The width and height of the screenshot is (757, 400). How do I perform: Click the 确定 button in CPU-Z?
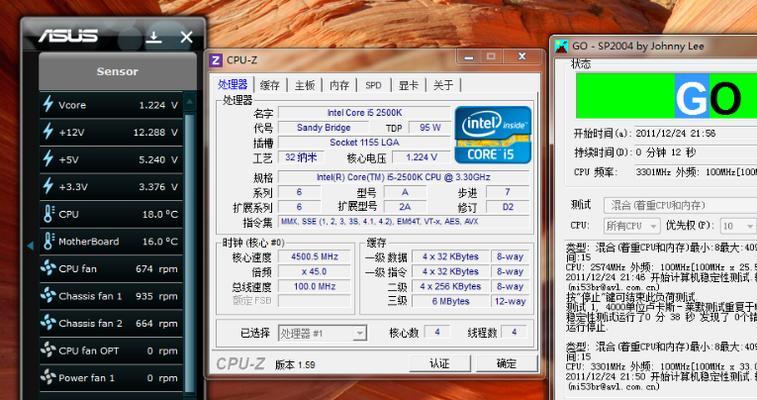506,363
